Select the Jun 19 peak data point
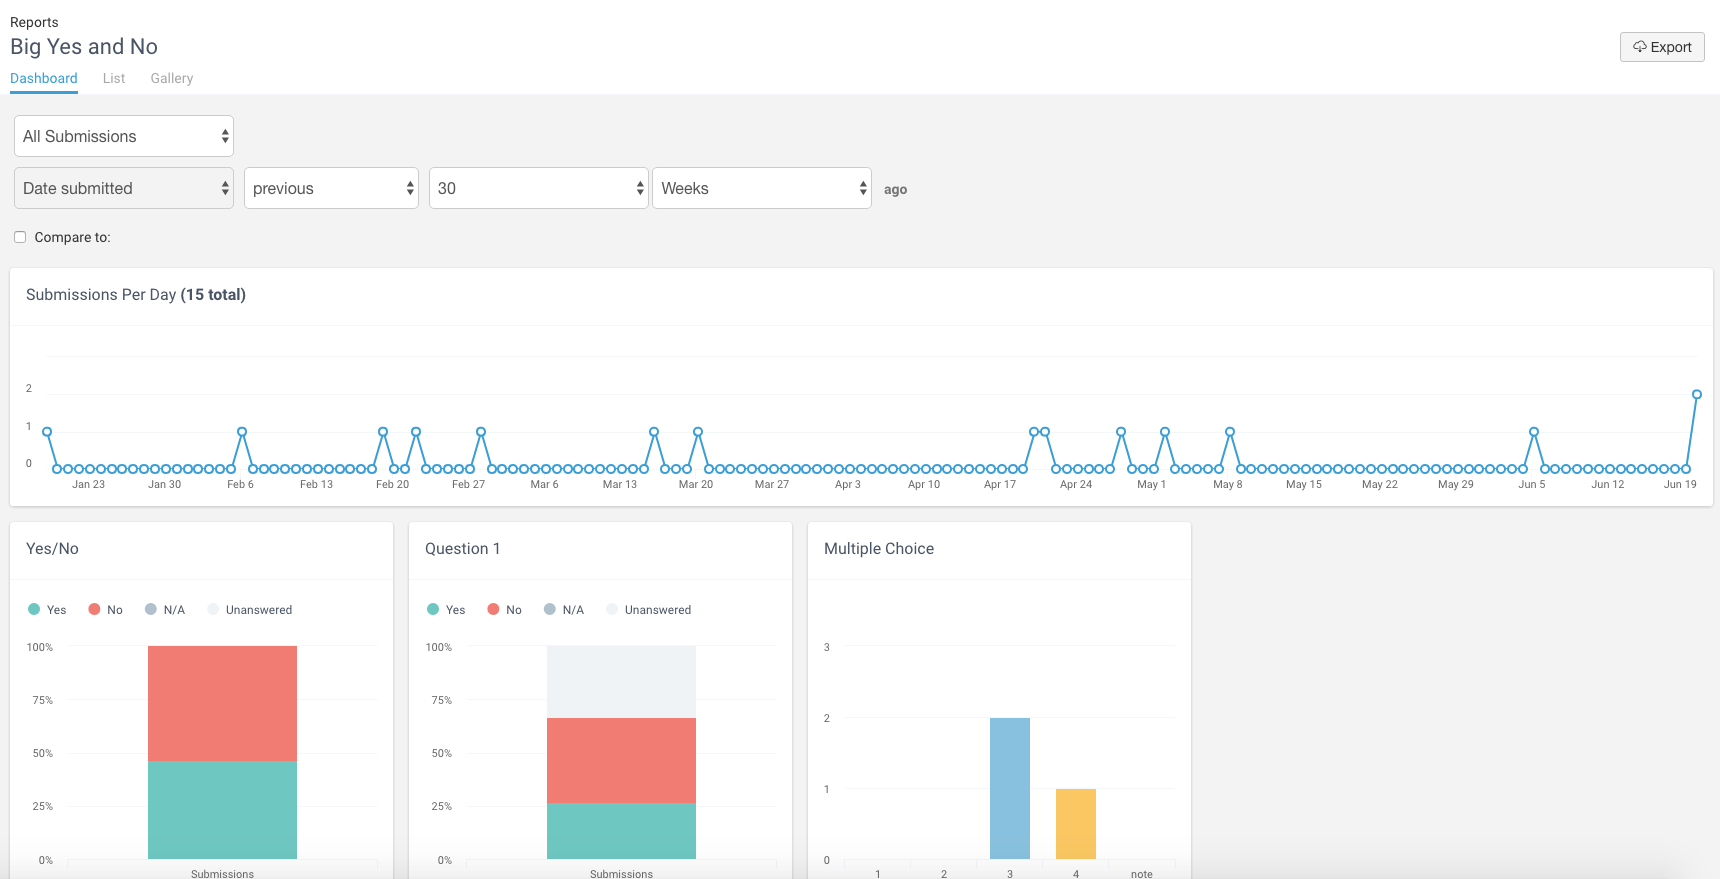This screenshot has height=879, width=1720. click(1696, 394)
